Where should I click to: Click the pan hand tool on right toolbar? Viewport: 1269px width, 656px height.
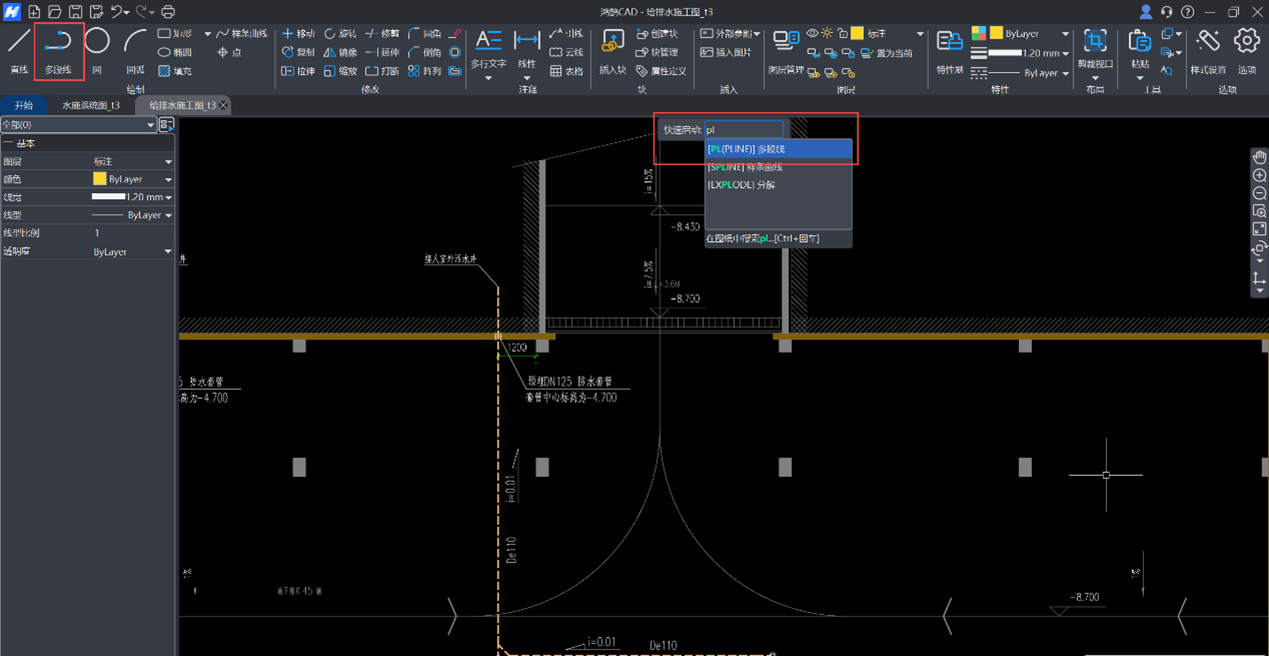[x=1259, y=157]
